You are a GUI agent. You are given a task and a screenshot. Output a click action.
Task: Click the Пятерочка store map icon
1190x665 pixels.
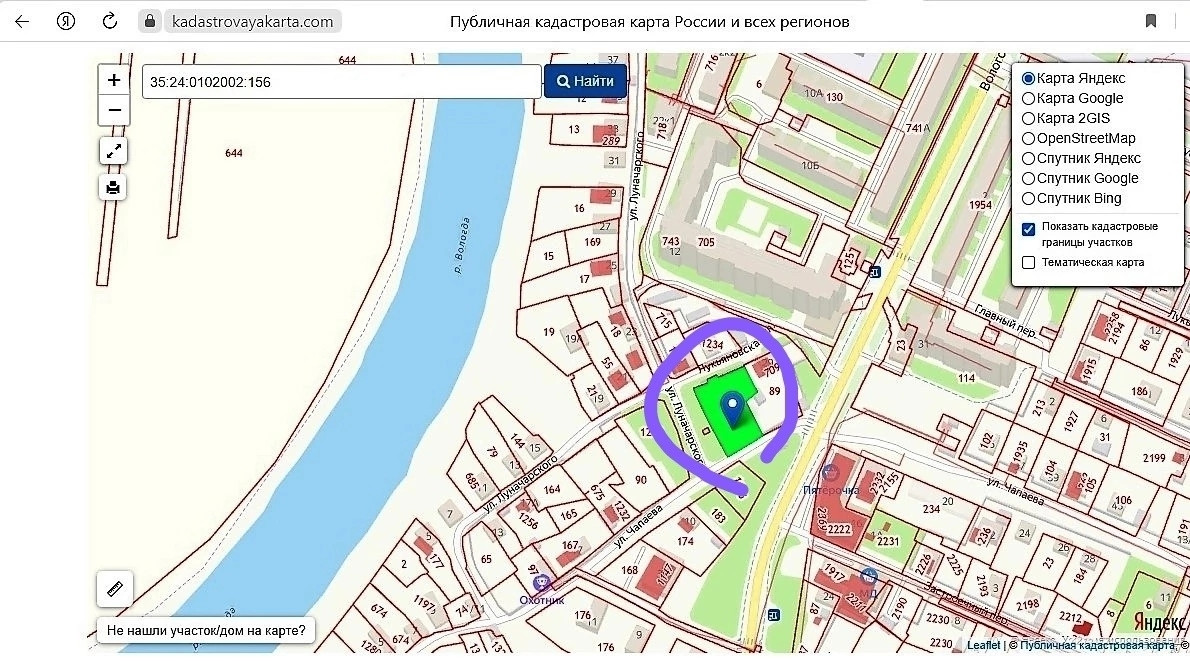(831, 473)
